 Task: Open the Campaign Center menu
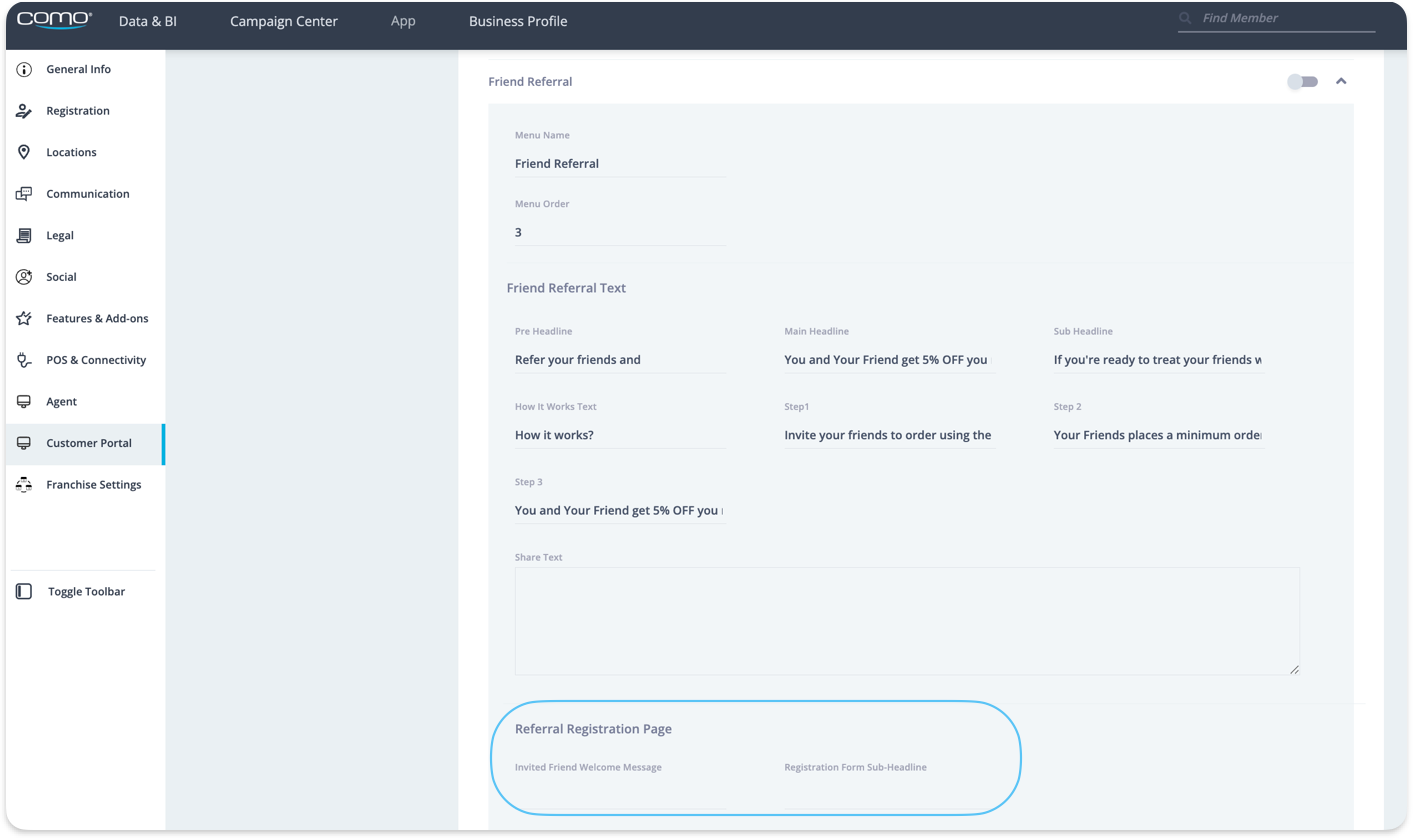(x=284, y=21)
